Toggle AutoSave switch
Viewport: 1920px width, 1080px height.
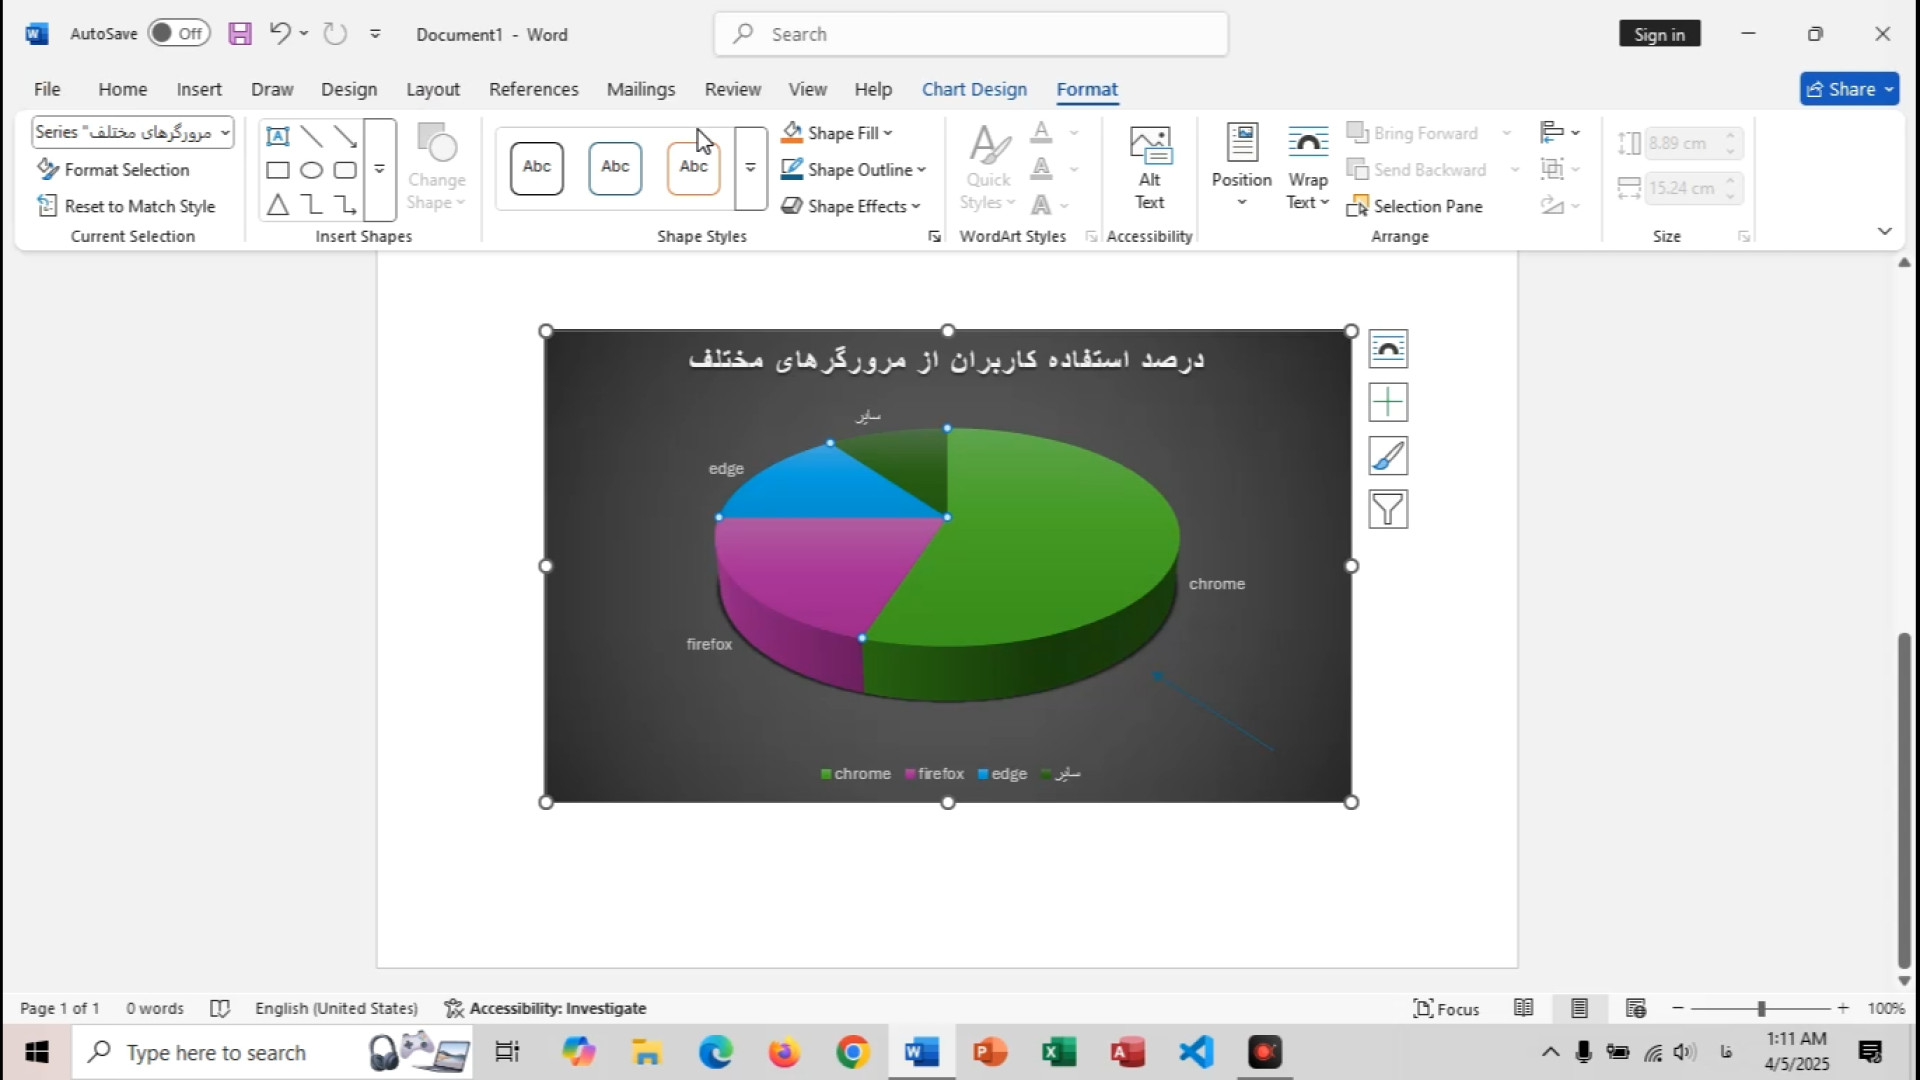[x=179, y=33]
